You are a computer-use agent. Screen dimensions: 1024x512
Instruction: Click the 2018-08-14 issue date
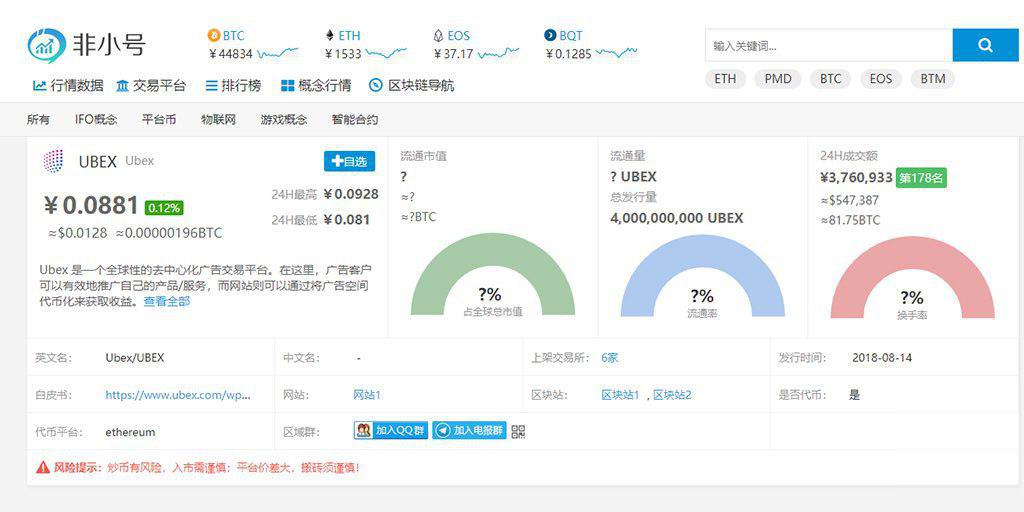coord(882,357)
